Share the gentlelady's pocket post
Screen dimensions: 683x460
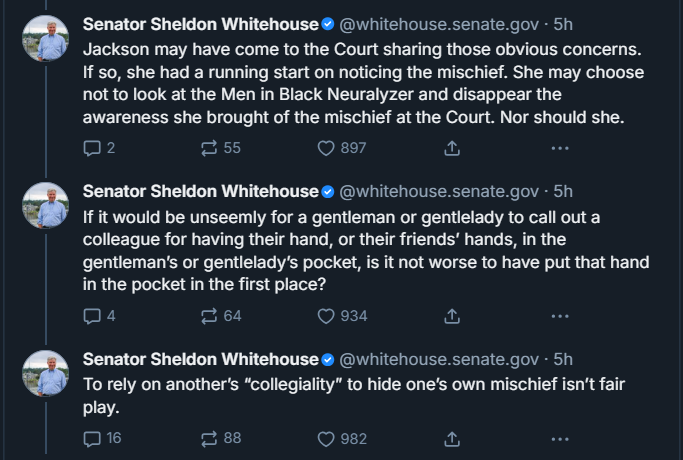[x=452, y=316]
